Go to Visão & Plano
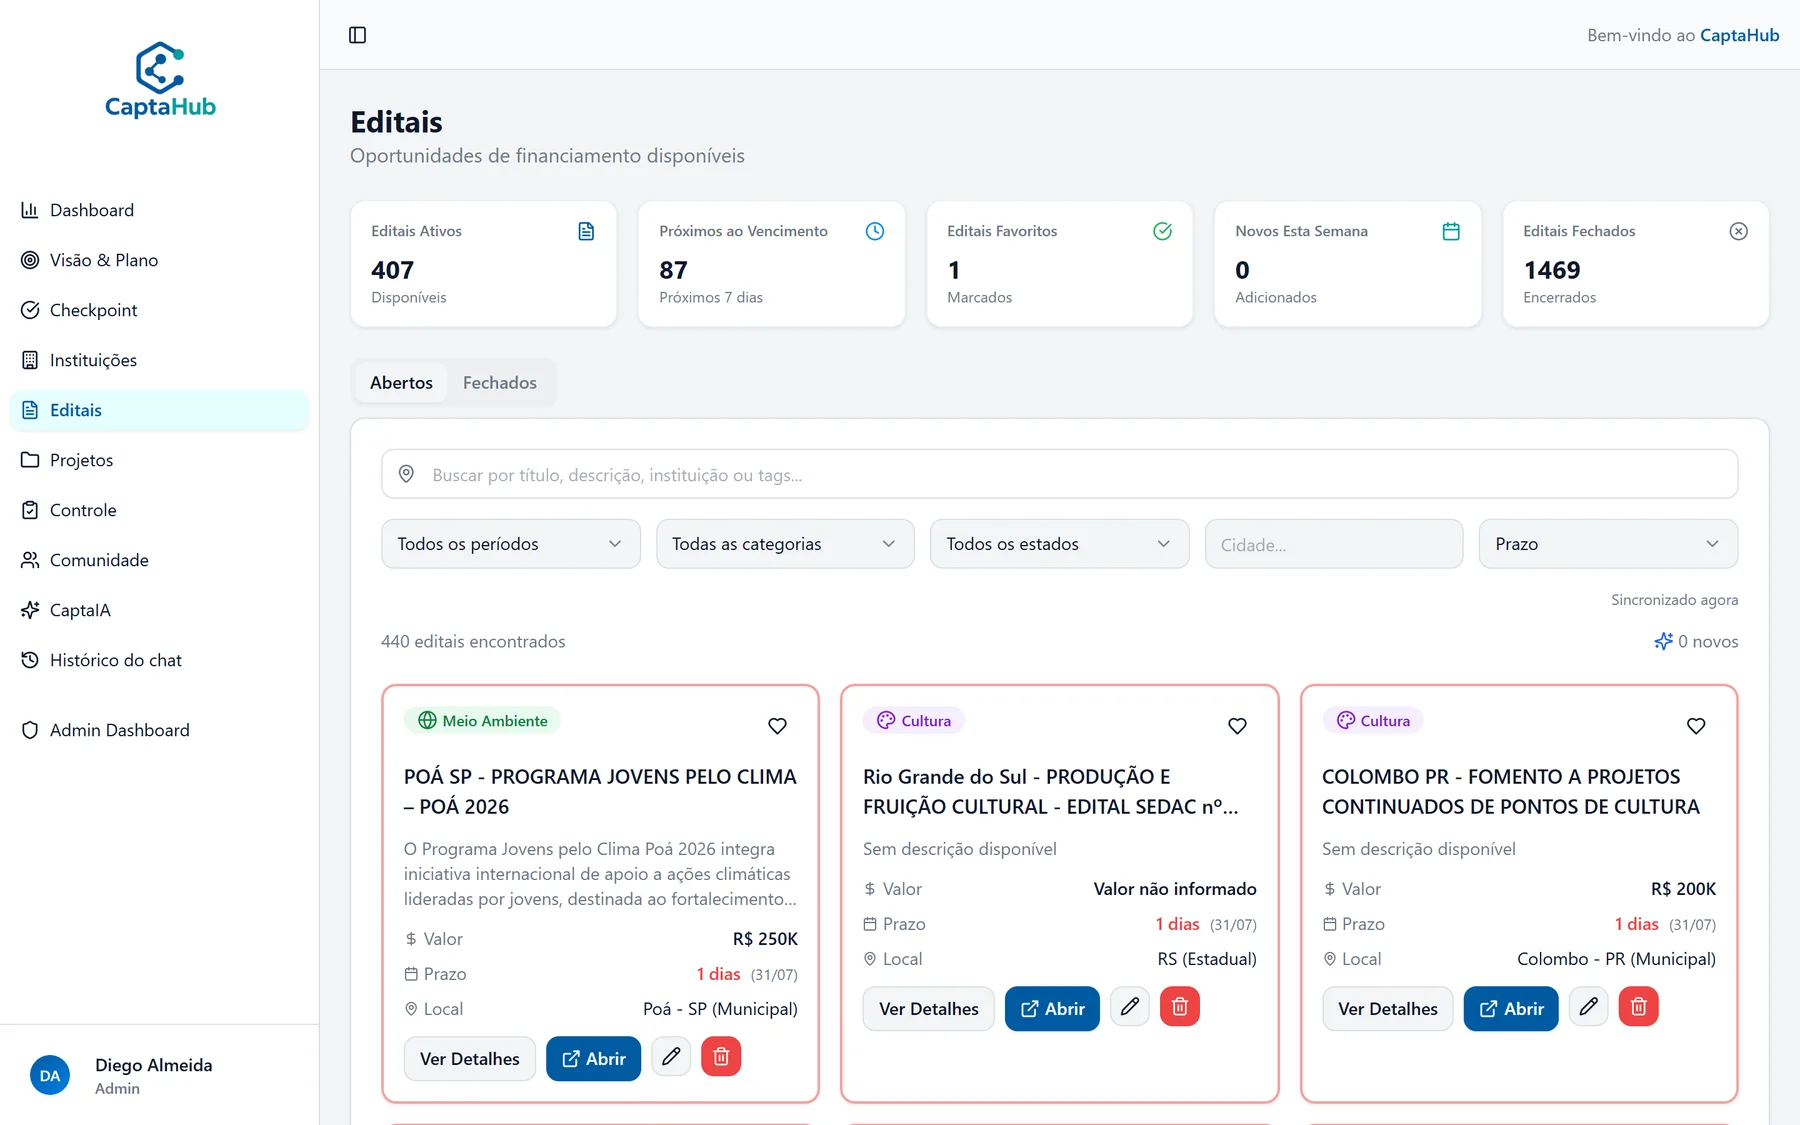Image resolution: width=1800 pixels, height=1125 pixels. point(160,260)
